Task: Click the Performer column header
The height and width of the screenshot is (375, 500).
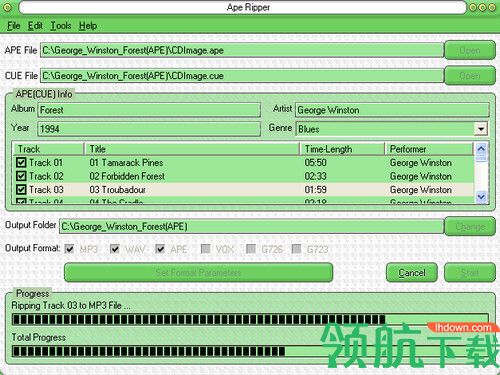Action: pyautogui.click(x=429, y=149)
